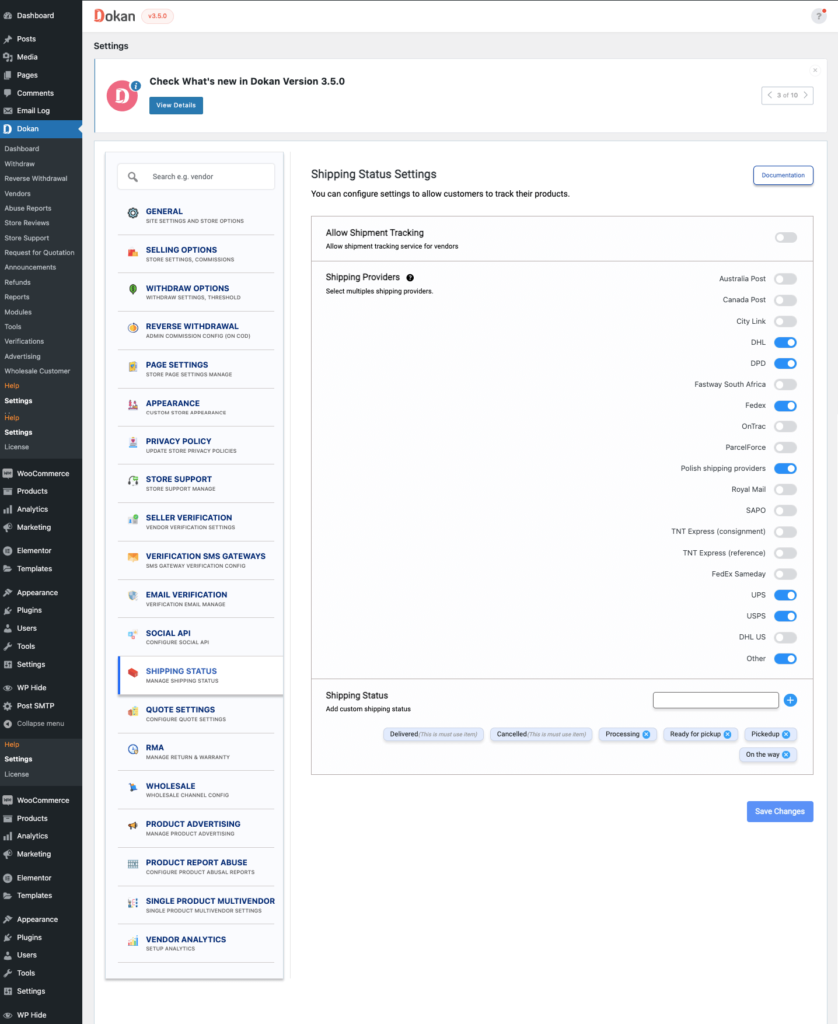Turn off the Fedex toggle

tap(785, 406)
